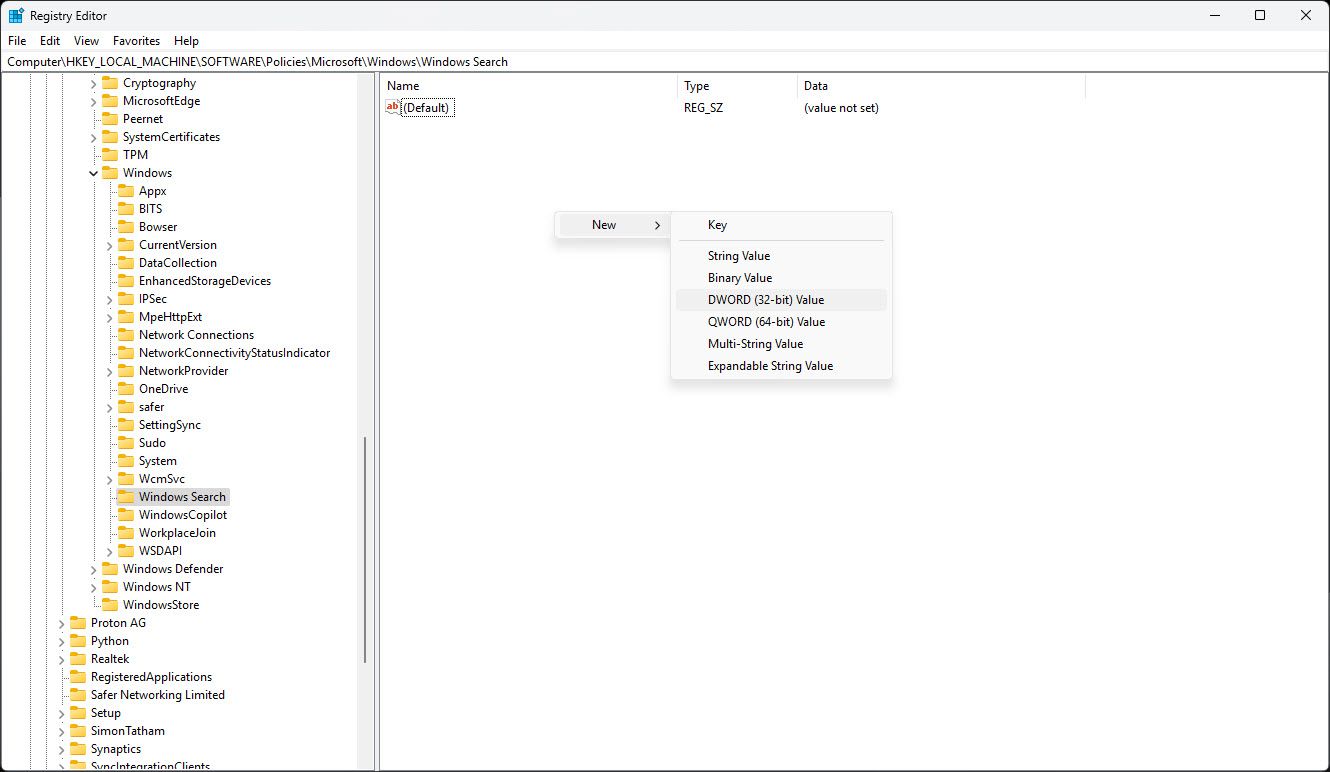Click the registry path address bar

[664, 62]
